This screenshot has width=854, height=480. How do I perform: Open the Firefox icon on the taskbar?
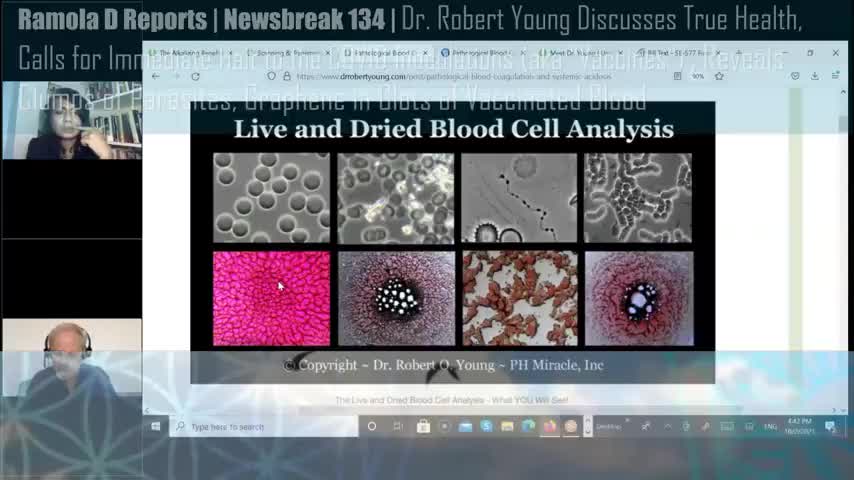550,427
